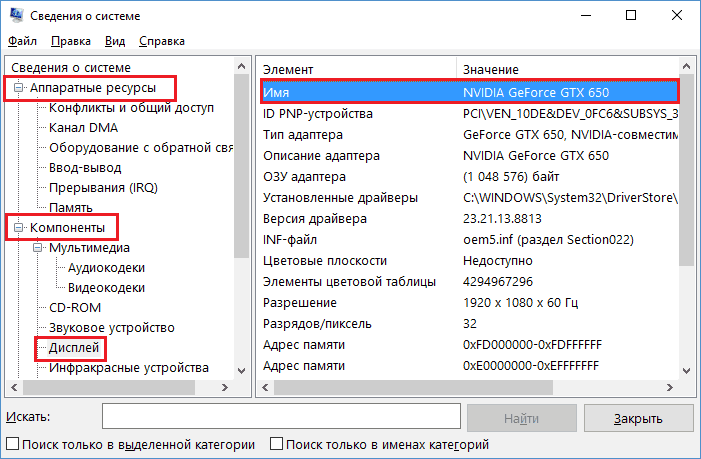Select Прерывания (IRQ) item
This screenshot has height=459, width=701.
click(x=103, y=188)
